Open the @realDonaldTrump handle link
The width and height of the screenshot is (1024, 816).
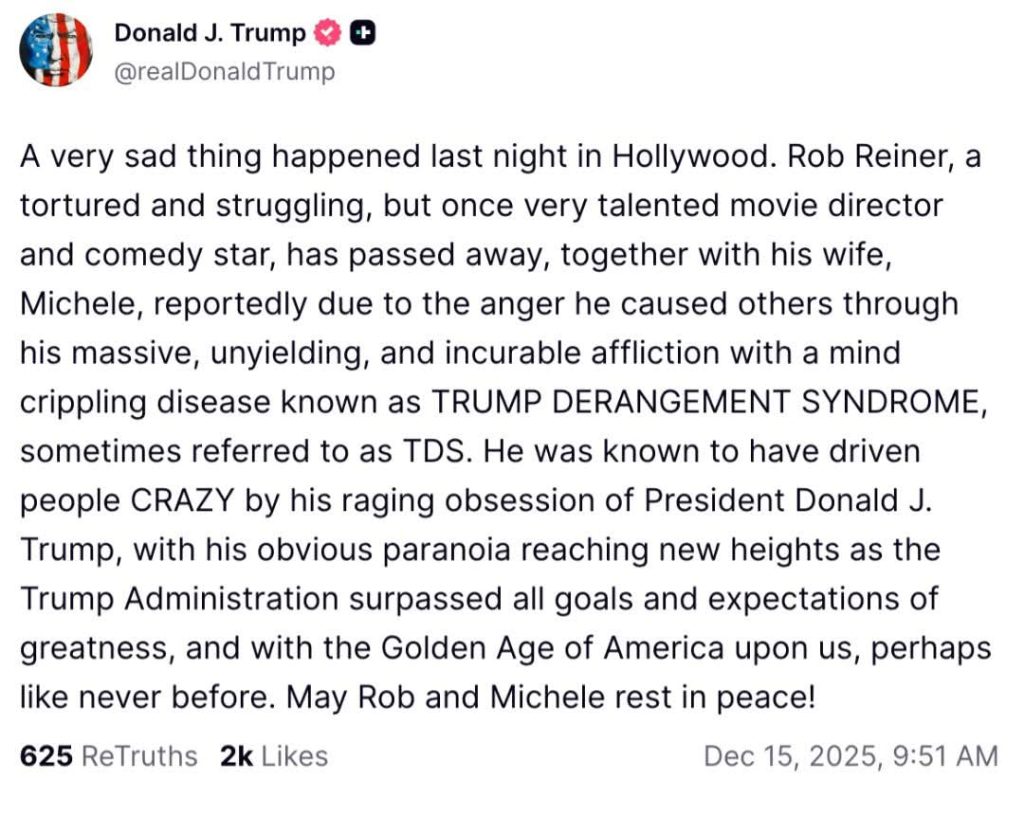click(224, 73)
